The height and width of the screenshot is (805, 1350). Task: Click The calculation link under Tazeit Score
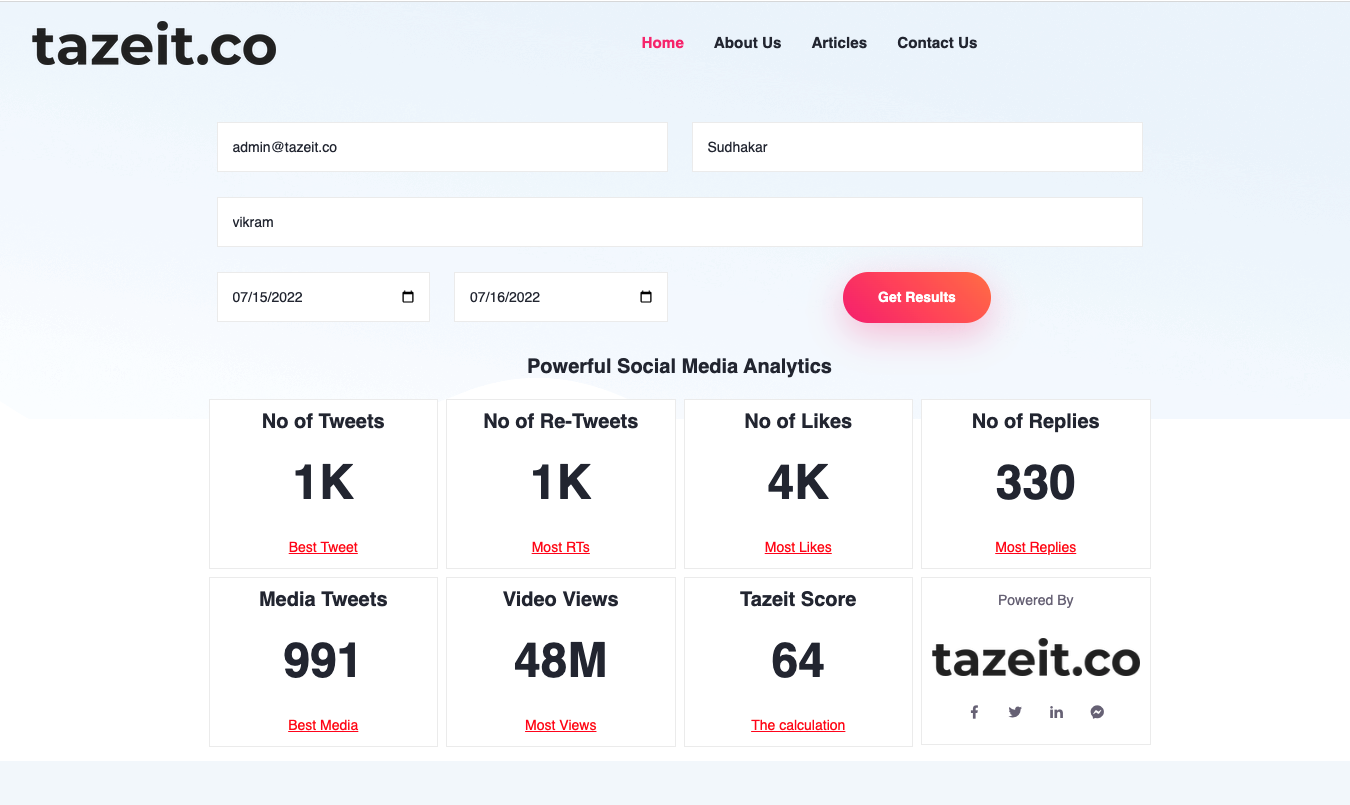click(798, 725)
